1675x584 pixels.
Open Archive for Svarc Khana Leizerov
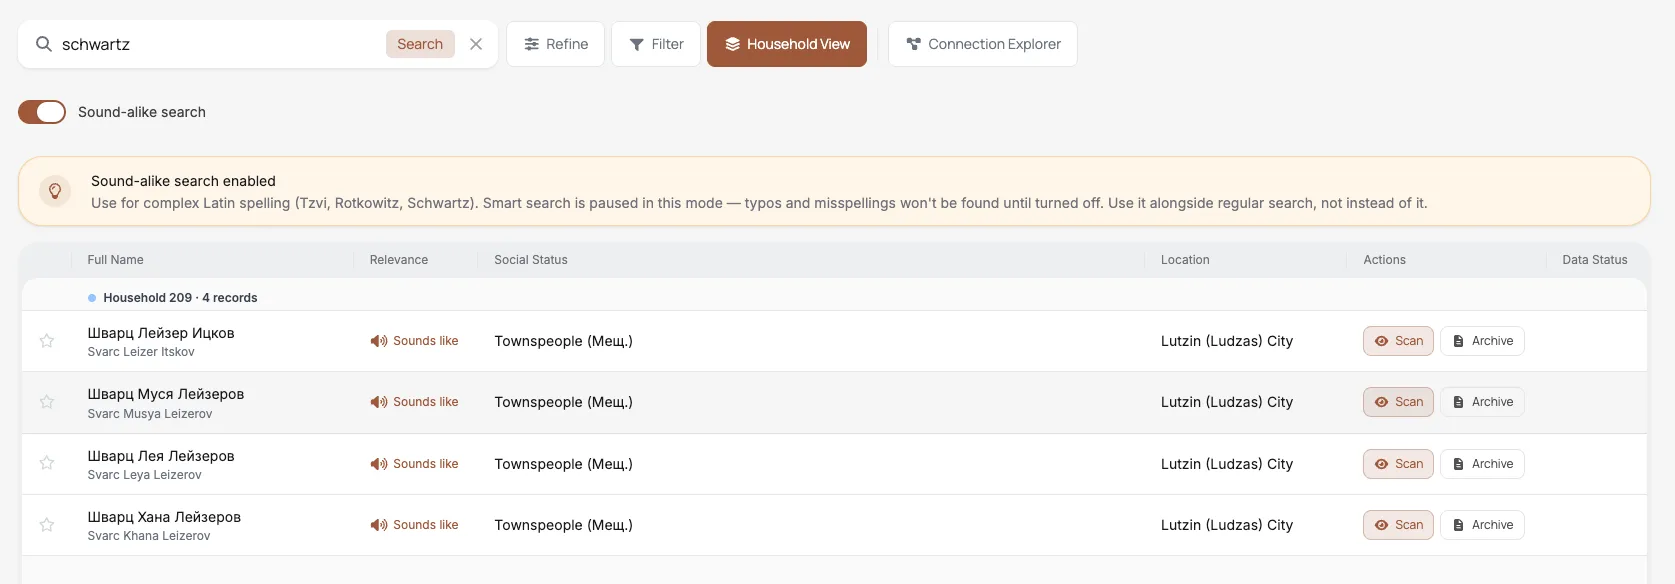pos(1482,525)
